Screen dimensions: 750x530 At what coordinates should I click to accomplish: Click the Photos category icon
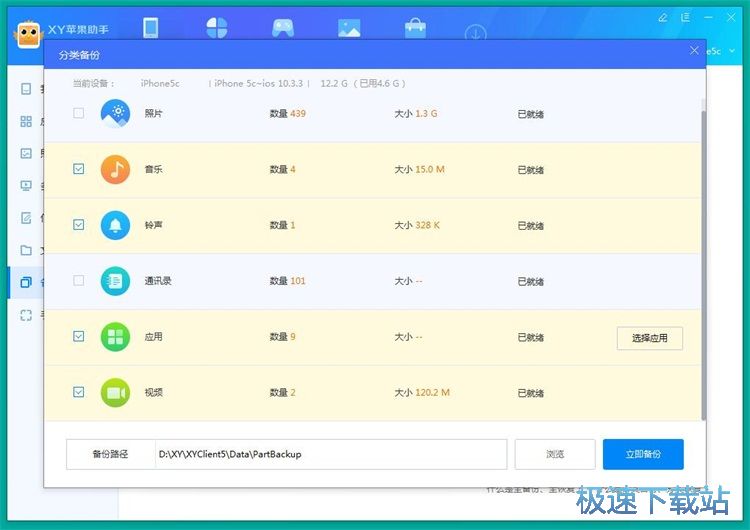coord(116,113)
